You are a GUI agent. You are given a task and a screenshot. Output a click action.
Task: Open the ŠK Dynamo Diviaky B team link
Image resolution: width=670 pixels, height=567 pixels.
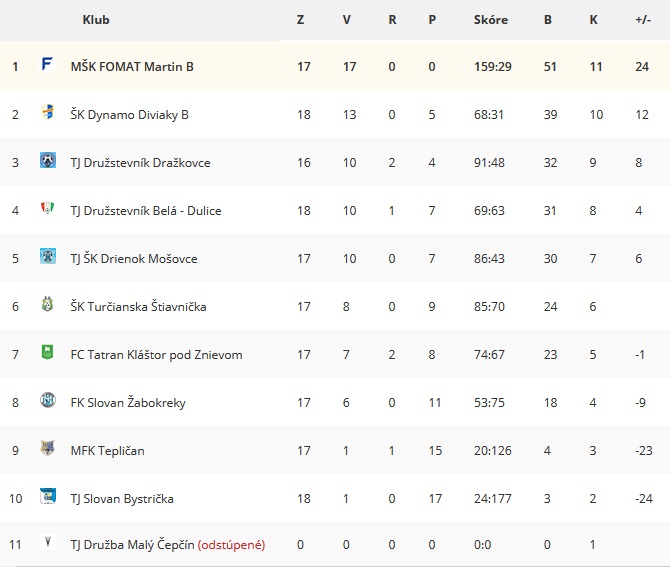pyautogui.click(x=129, y=115)
